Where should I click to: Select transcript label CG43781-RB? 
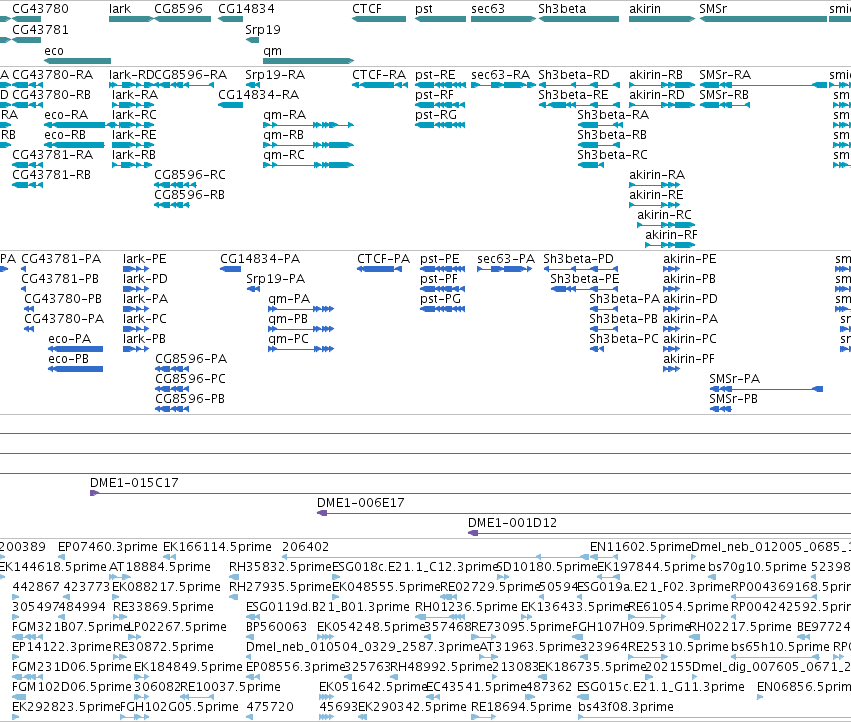[x=52, y=175]
